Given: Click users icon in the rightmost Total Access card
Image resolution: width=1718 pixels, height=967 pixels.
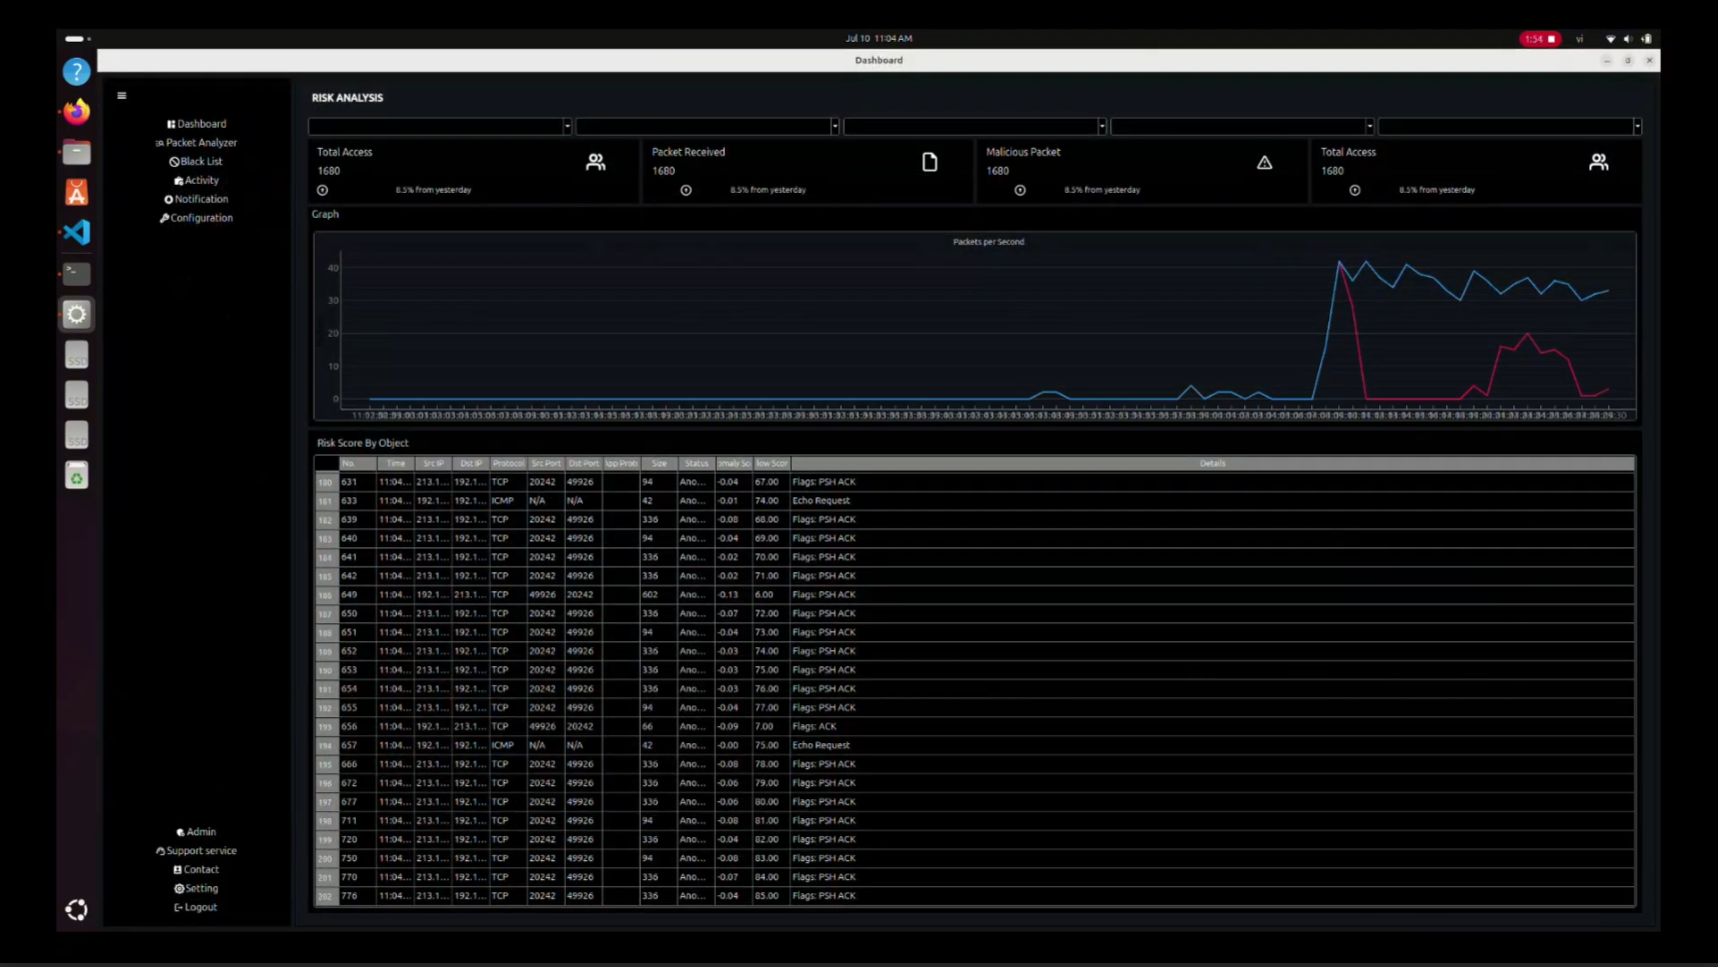Looking at the screenshot, I should click(x=1599, y=162).
